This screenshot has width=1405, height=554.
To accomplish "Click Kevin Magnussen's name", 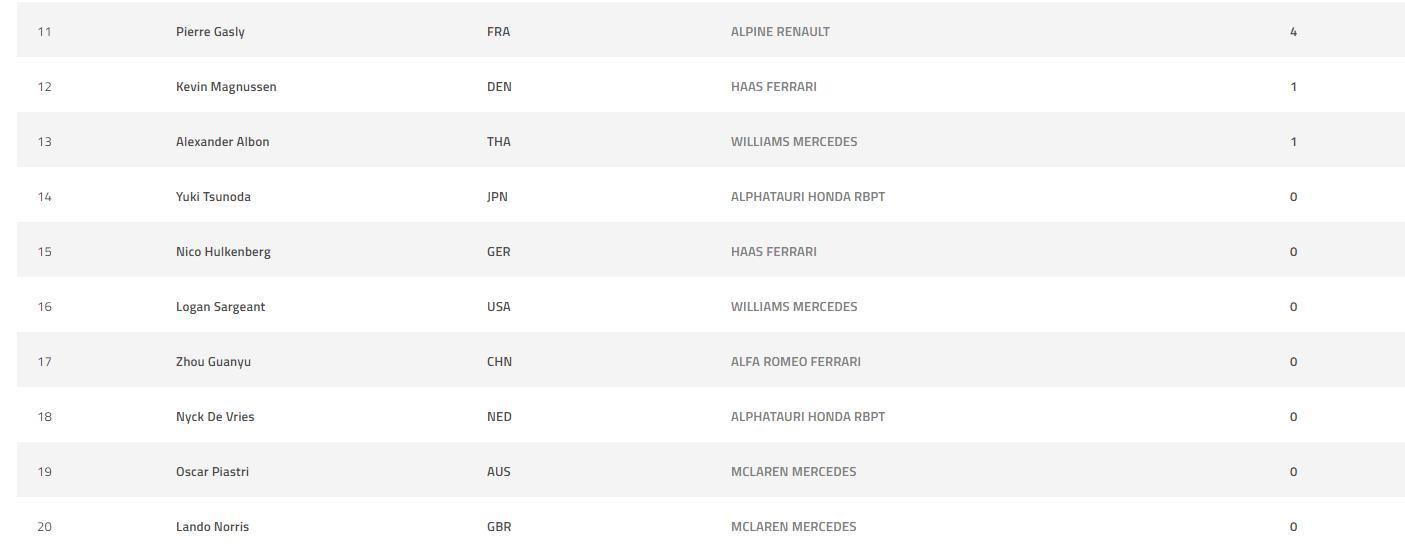I will 226,87.
